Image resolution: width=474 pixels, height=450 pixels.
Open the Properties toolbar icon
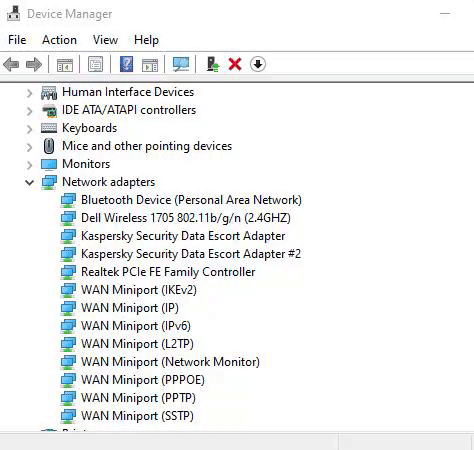click(x=96, y=64)
